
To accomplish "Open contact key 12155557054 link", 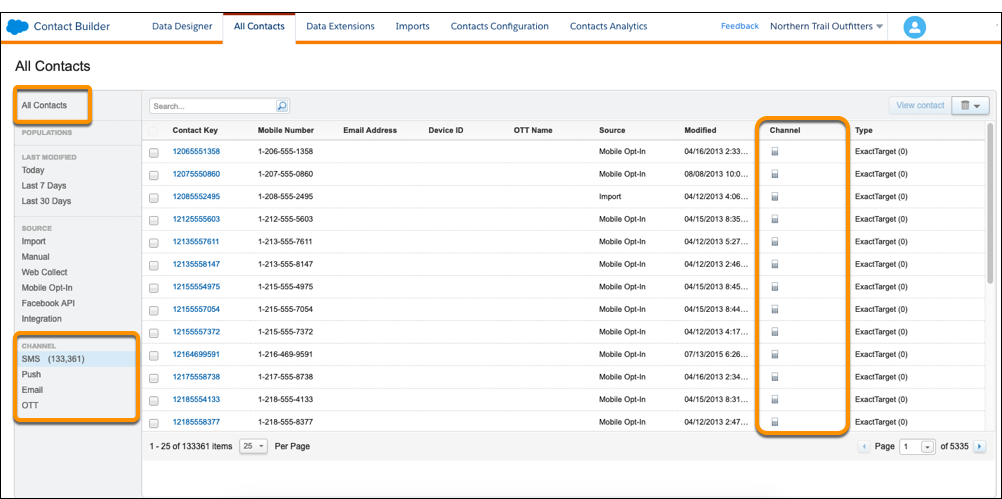I will pos(196,309).
